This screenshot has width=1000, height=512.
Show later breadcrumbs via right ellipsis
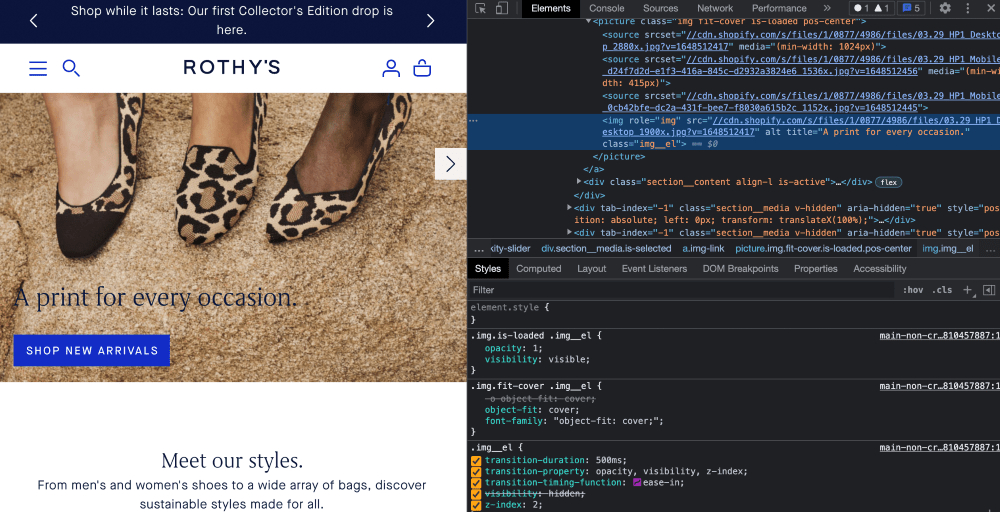coord(991,249)
